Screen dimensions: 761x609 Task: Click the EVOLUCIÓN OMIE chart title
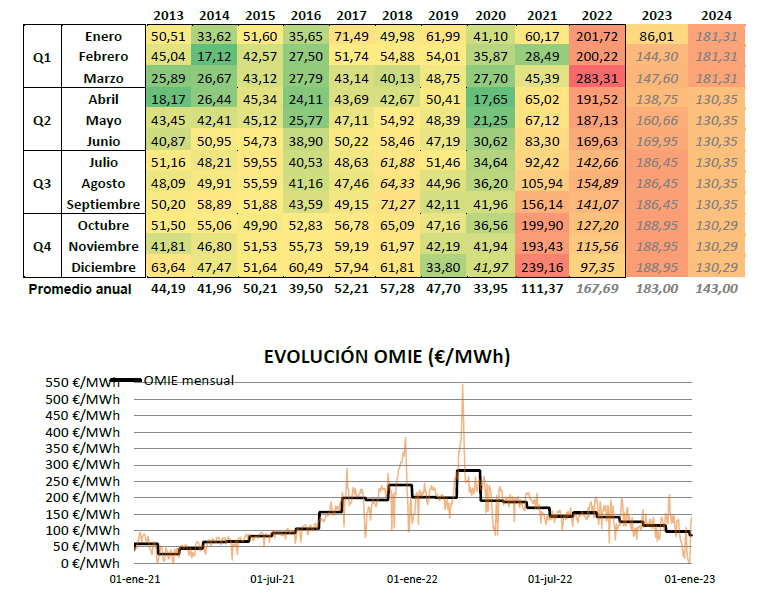click(387, 357)
